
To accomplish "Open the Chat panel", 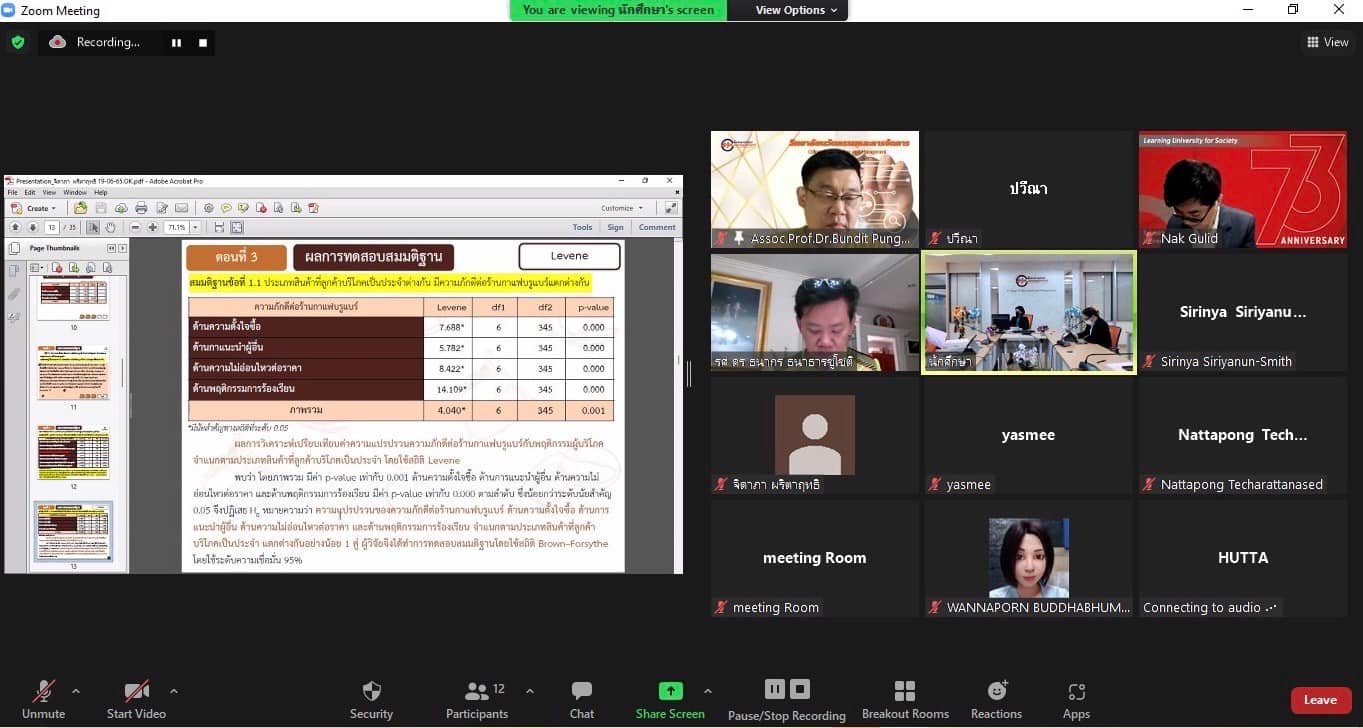I will (x=581, y=692).
